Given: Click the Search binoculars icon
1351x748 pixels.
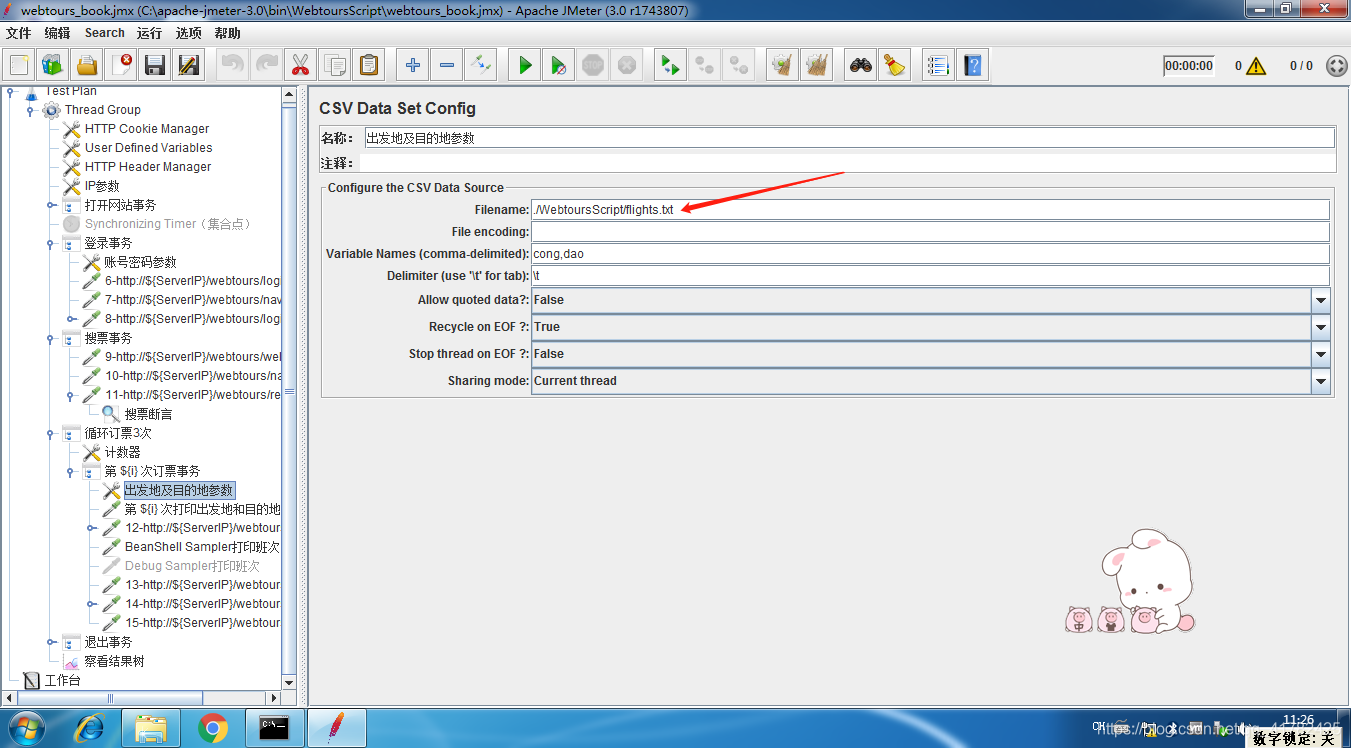Looking at the screenshot, I should (x=861, y=66).
